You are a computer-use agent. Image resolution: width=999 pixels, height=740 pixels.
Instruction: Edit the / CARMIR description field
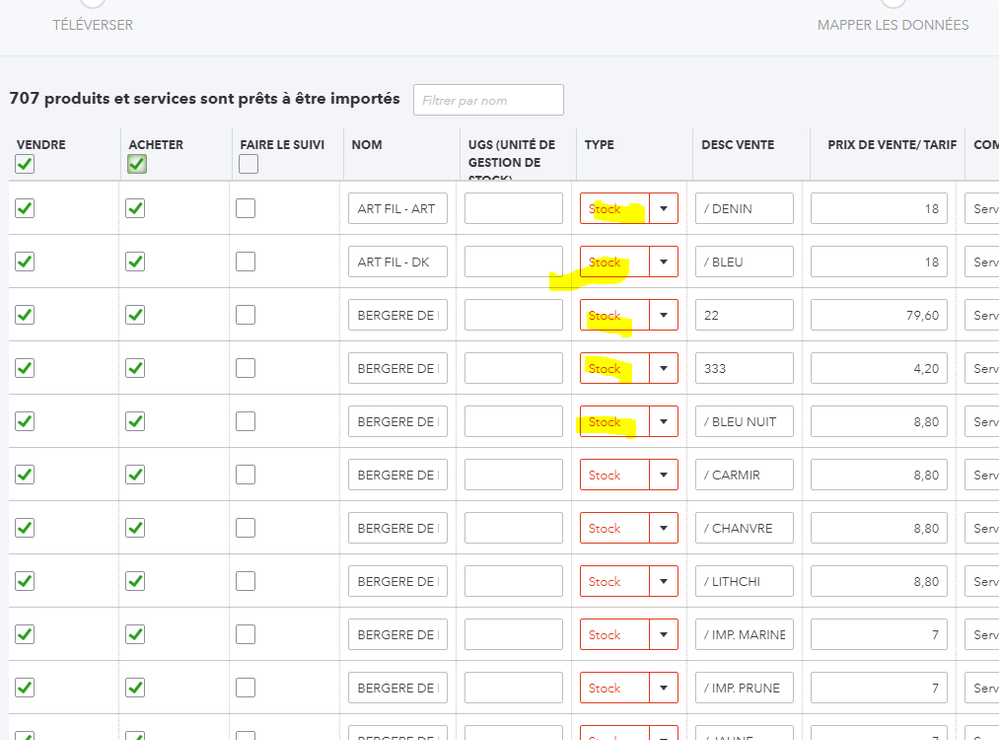point(744,475)
